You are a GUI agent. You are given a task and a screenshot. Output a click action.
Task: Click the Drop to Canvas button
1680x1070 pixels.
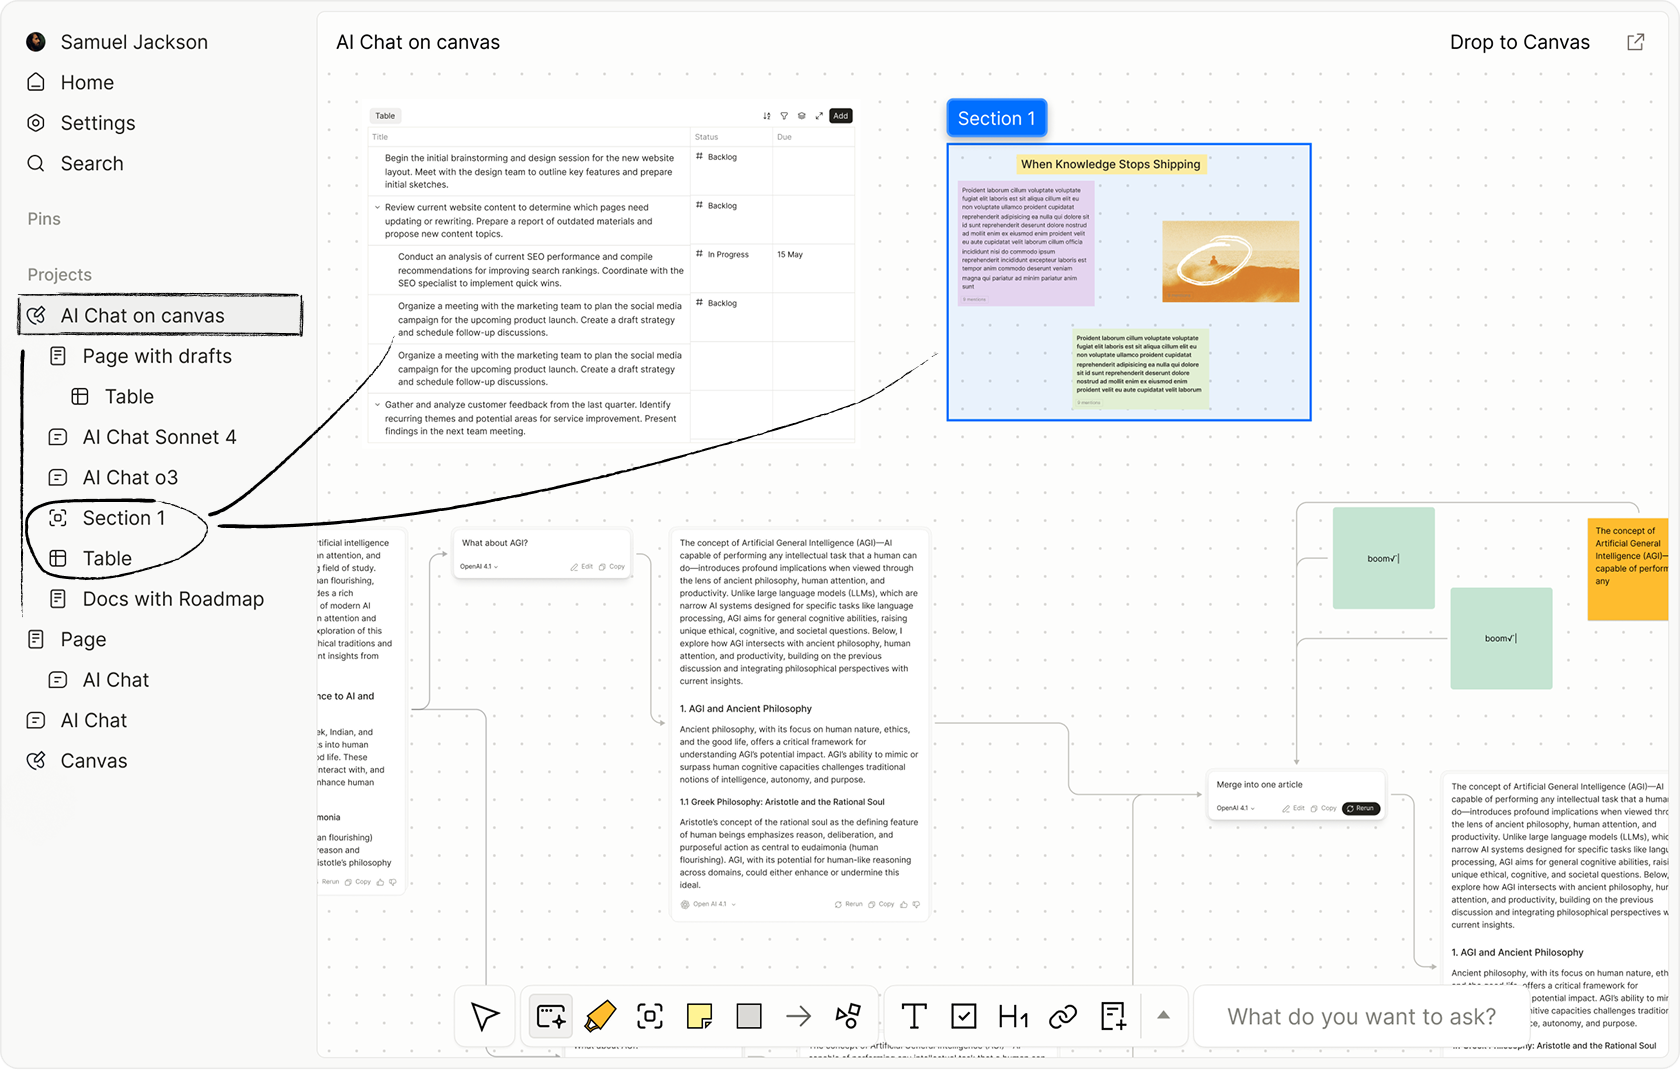coord(1519,42)
